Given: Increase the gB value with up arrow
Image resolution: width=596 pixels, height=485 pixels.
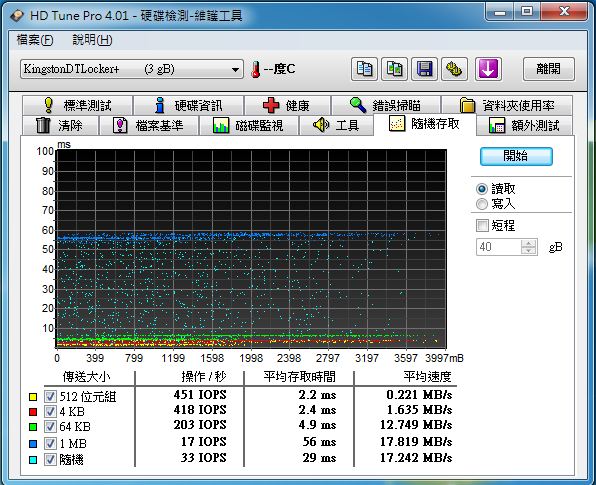Looking at the screenshot, I should coord(528,243).
